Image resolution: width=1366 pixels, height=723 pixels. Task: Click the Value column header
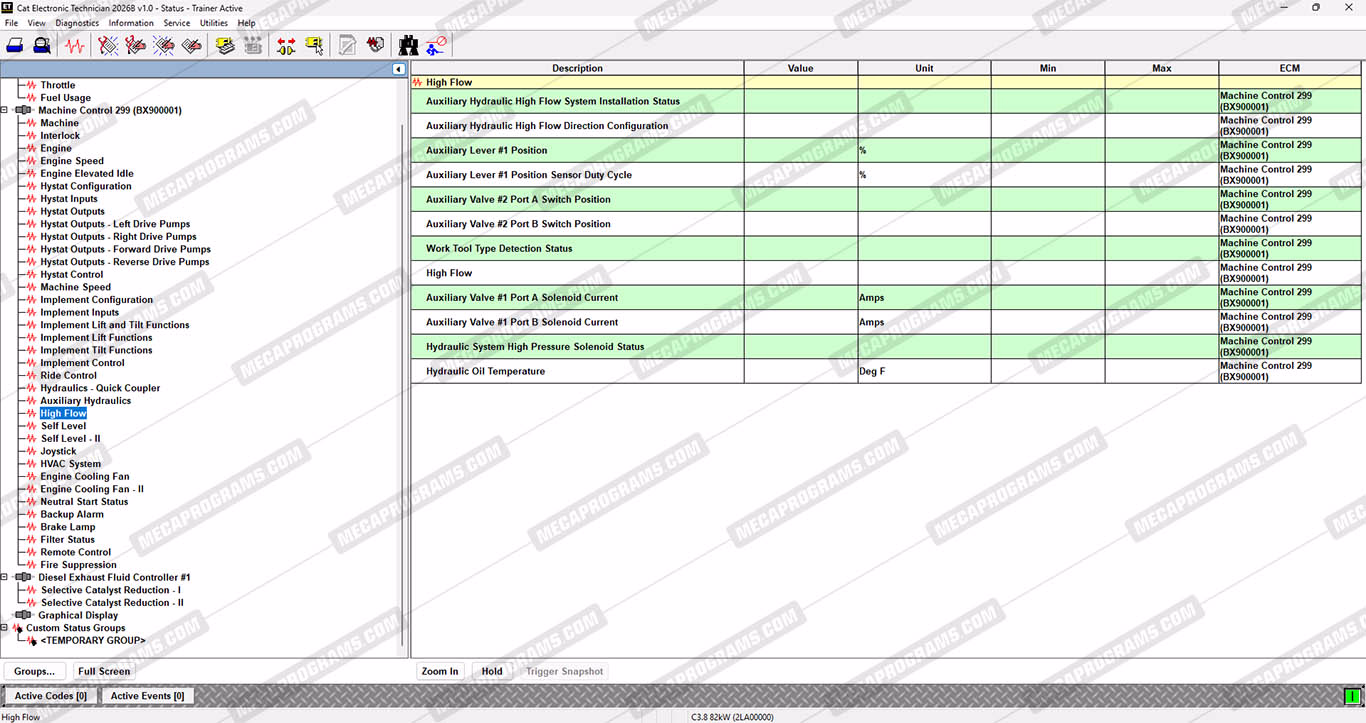point(801,69)
